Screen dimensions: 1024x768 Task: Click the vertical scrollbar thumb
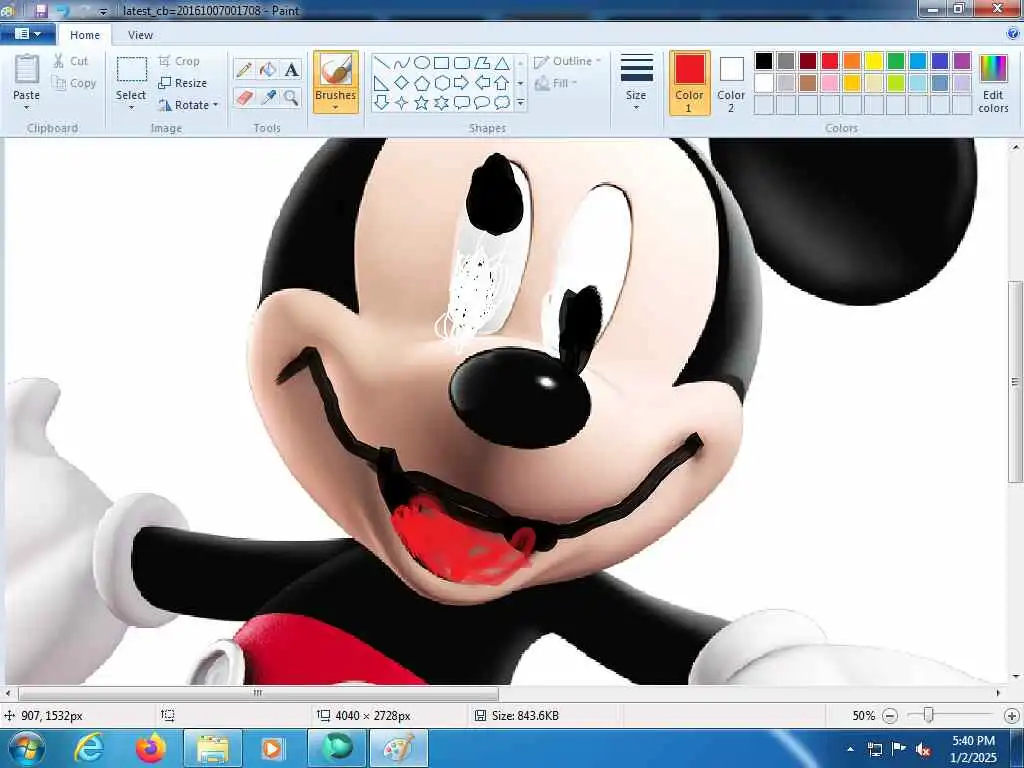click(1015, 382)
